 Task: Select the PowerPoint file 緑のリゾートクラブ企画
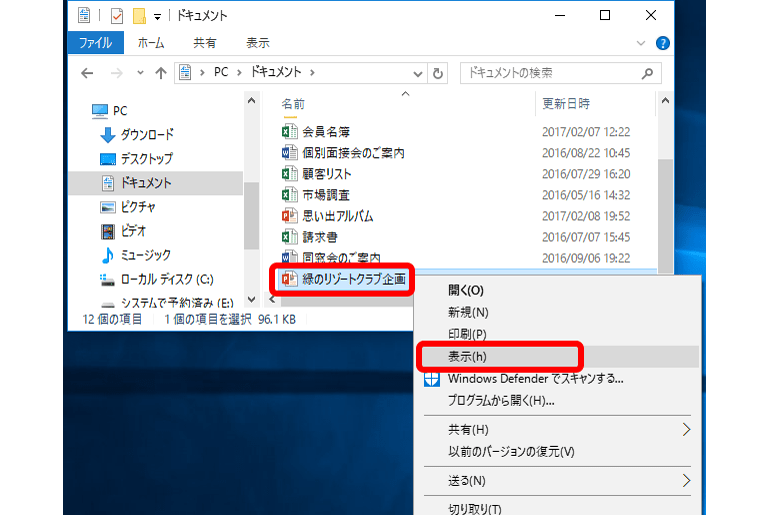(x=343, y=279)
